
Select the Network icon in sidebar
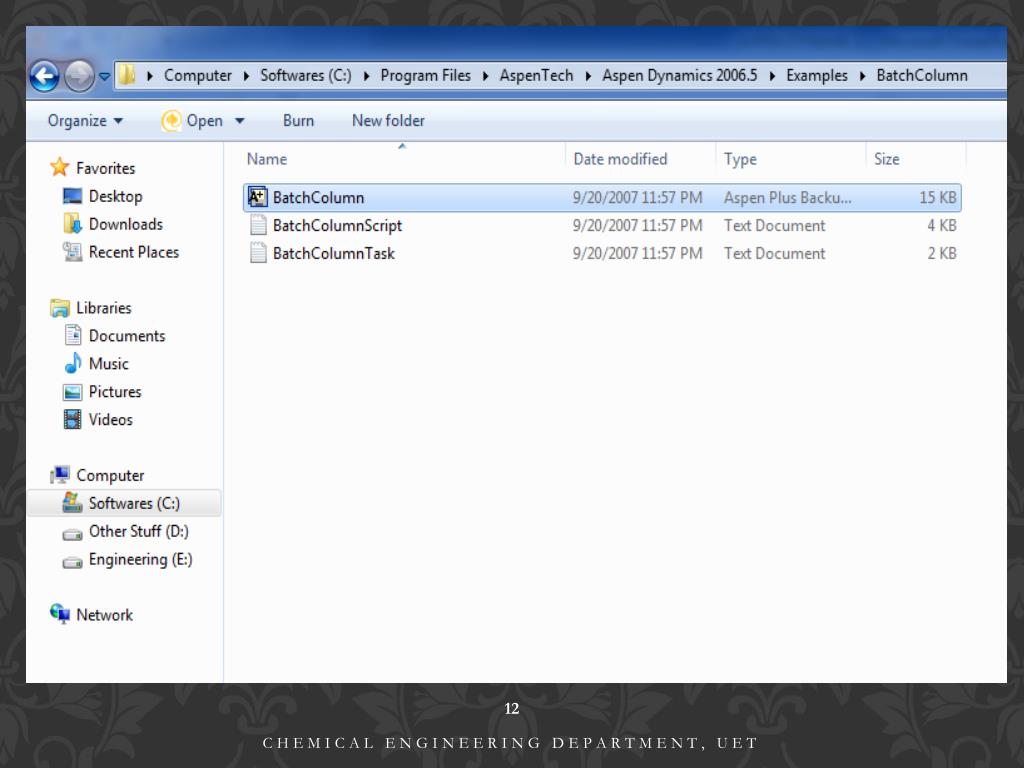(61, 614)
